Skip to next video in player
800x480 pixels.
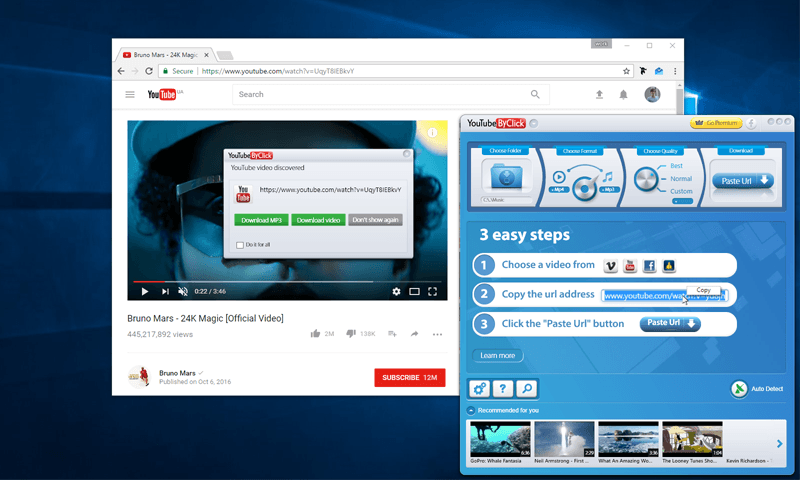[165, 291]
